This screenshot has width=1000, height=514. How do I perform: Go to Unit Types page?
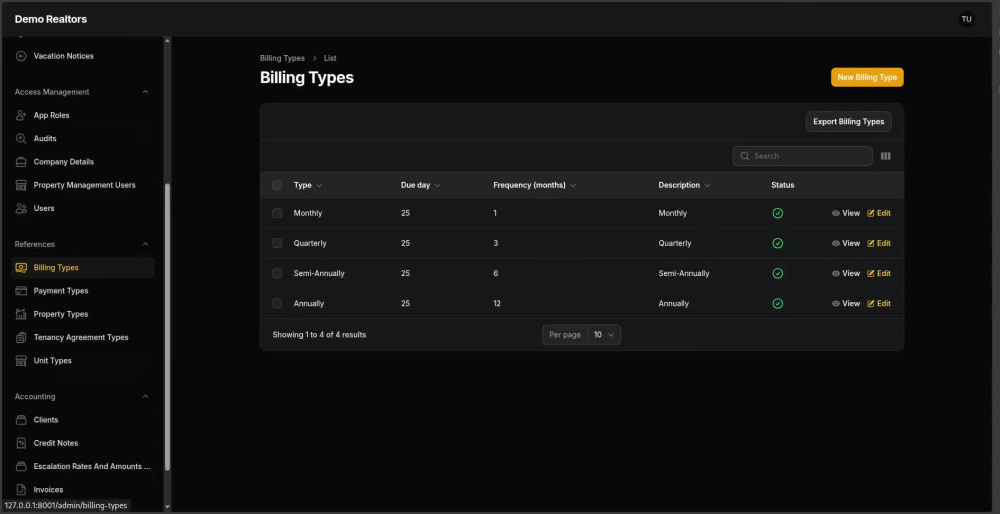[83, 361]
